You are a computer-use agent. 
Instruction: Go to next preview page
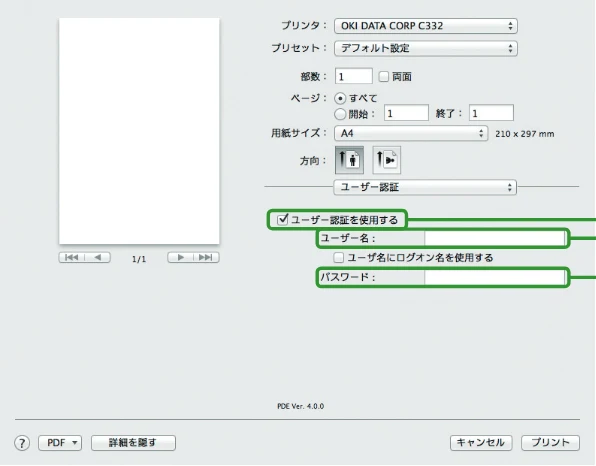[180, 257]
